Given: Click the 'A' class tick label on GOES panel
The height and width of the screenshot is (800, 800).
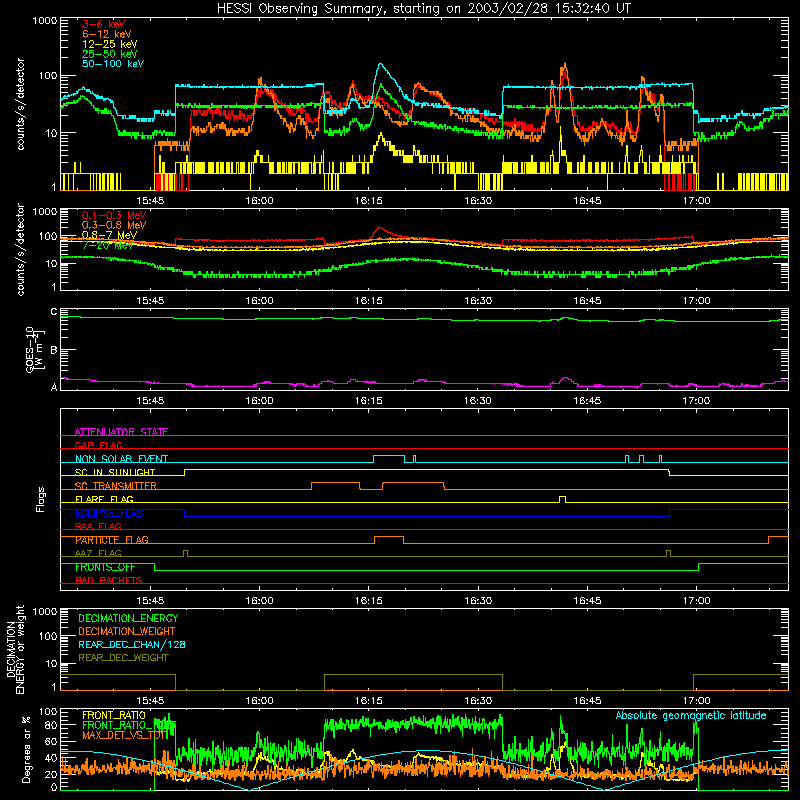Looking at the screenshot, I should click(x=54, y=387).
